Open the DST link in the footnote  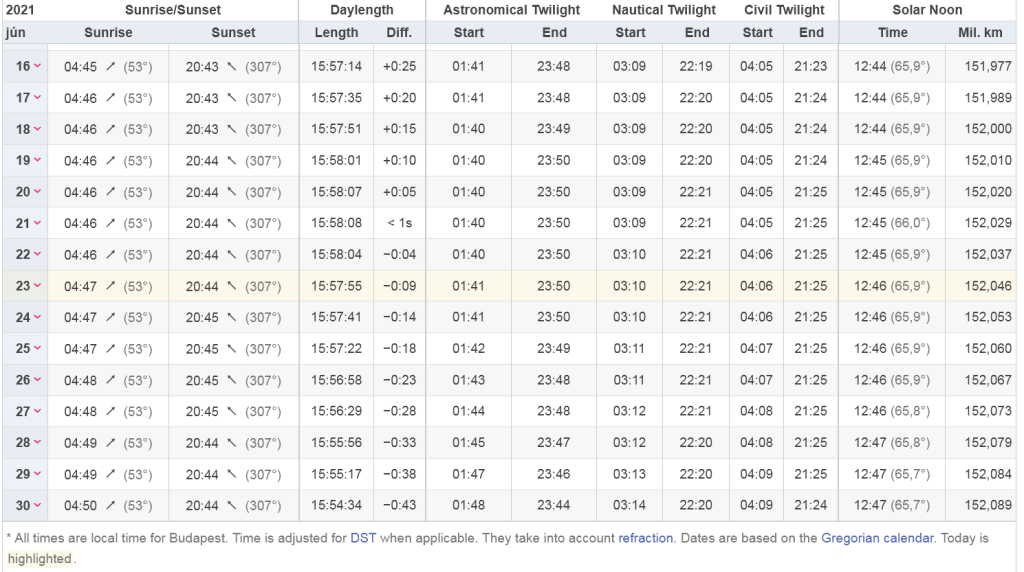tap(363, 538)
